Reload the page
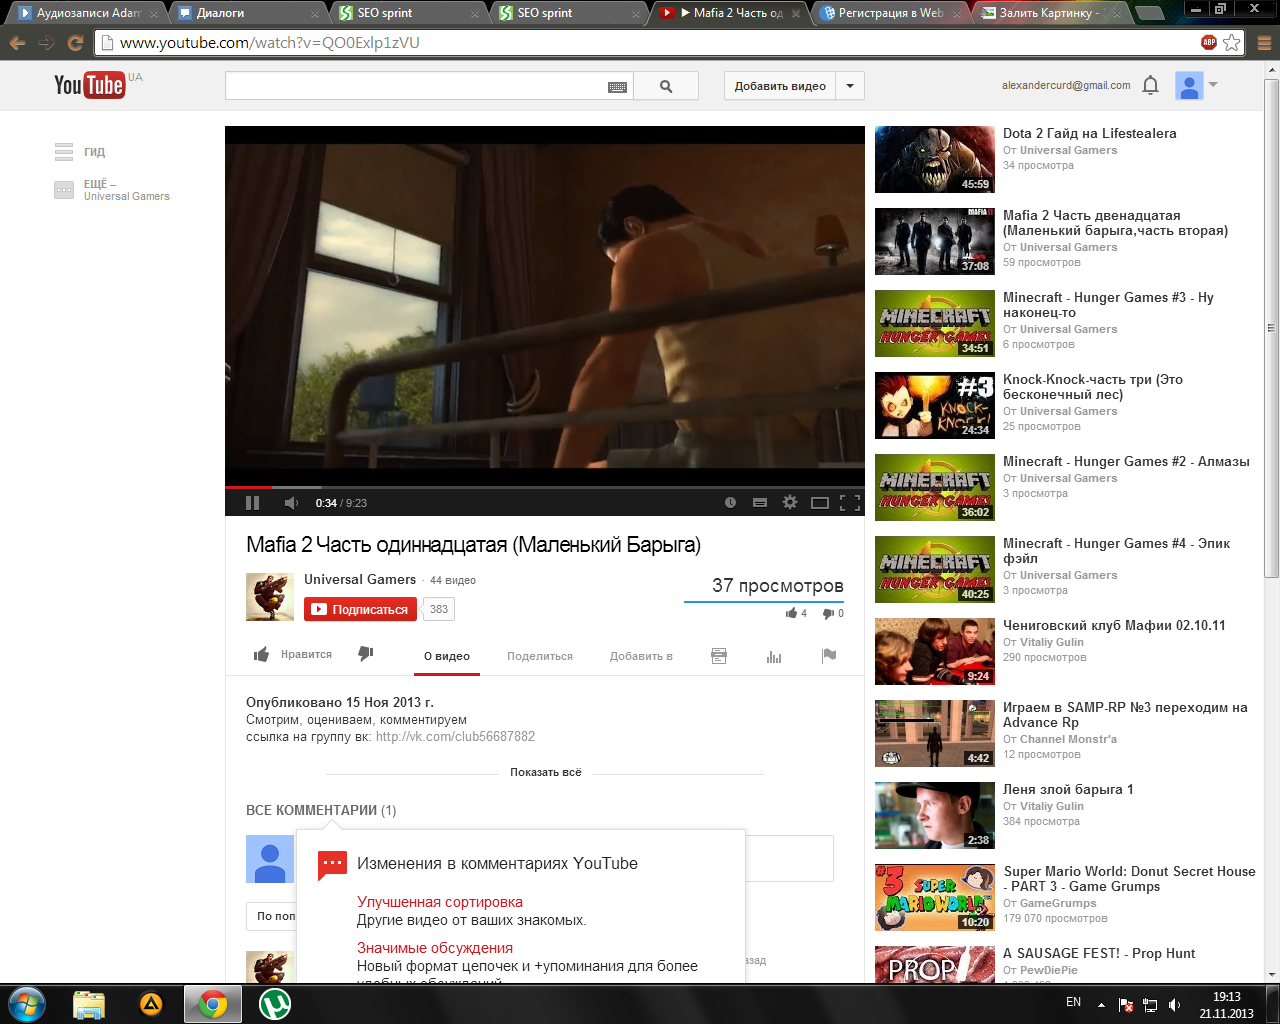 tap(75, 43)
